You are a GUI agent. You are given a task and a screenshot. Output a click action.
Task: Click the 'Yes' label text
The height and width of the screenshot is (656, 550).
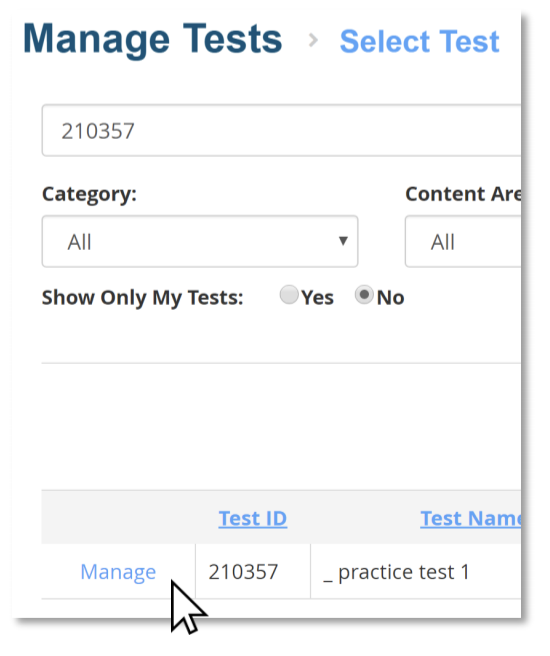[x=317, y=298]
